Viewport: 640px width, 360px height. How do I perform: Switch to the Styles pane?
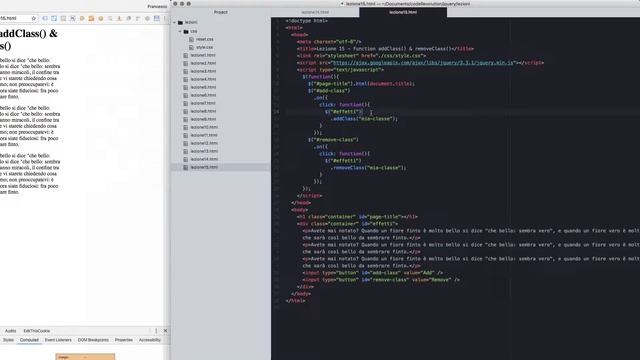8,340
